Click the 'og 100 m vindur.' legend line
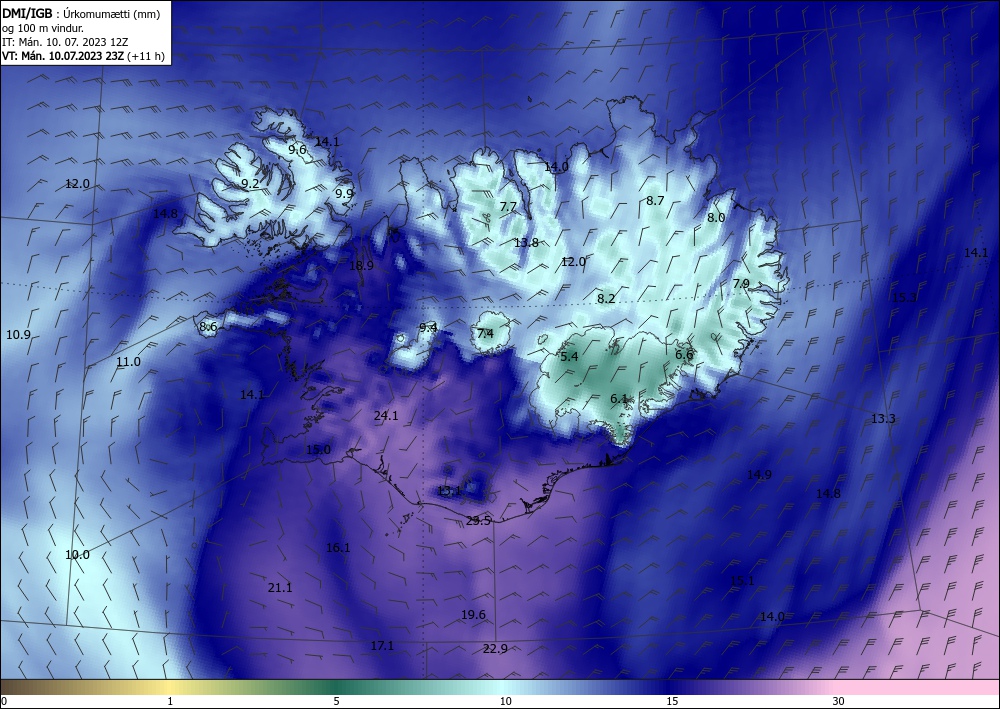1000x709 pixels. pos(42,28)
